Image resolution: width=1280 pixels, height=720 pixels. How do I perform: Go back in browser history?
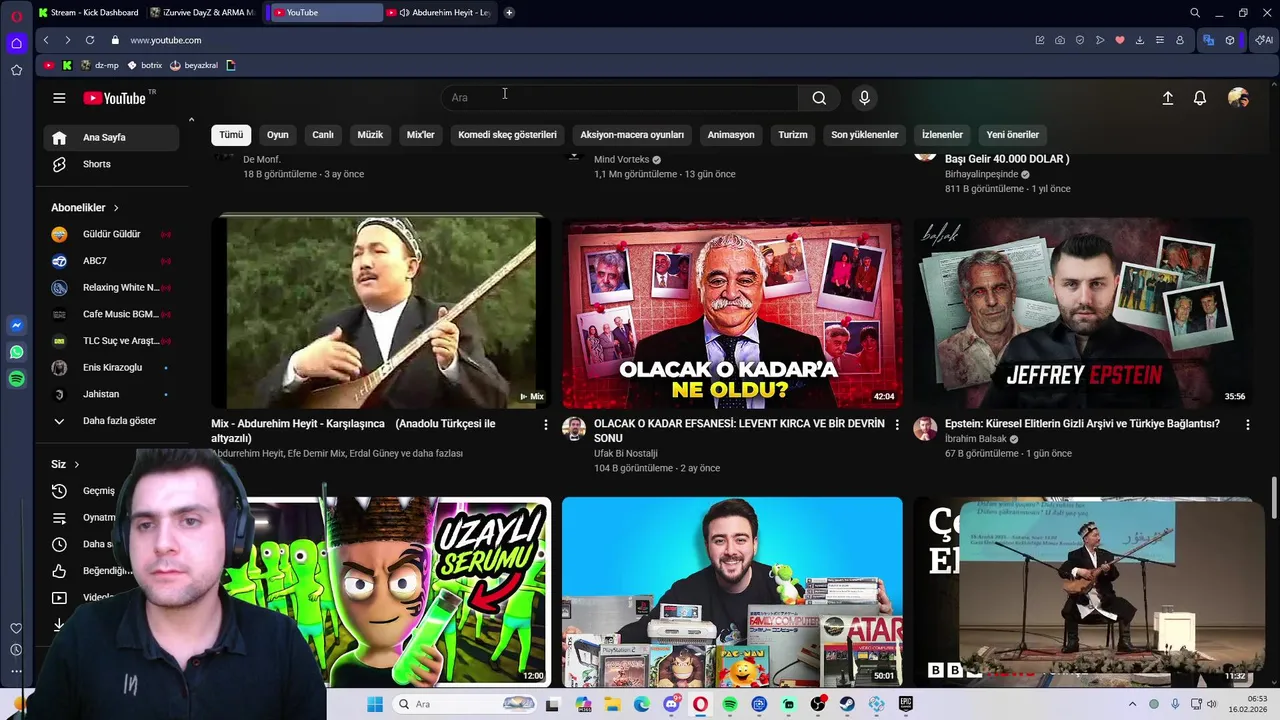tap(46, 40)
